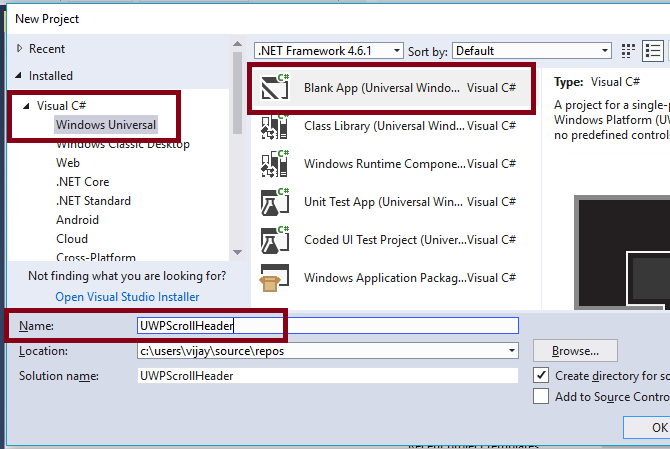Viewport: 670px width, 449px height.
Task: Click the Blank App template icon
Action: click(x=275, y=87)
